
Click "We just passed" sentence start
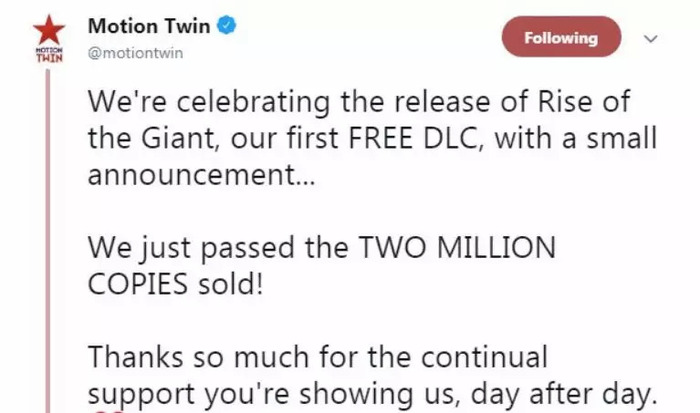pyautogui.click(x=191, y=249)
